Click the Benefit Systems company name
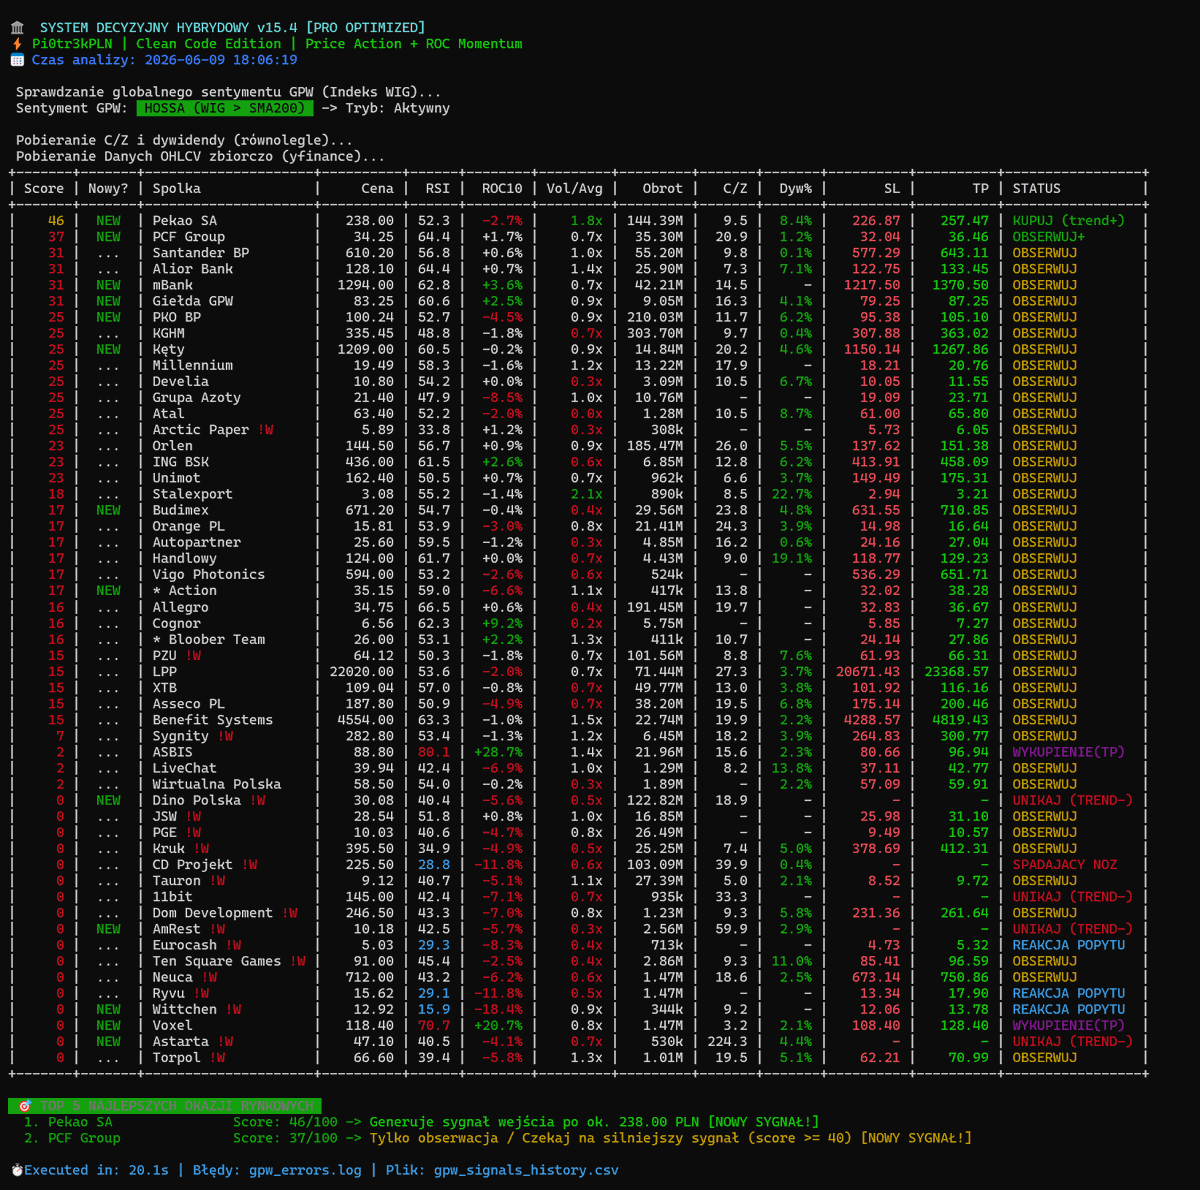The height and width of the screenshot is (1190, 1200). click(213, 720)
